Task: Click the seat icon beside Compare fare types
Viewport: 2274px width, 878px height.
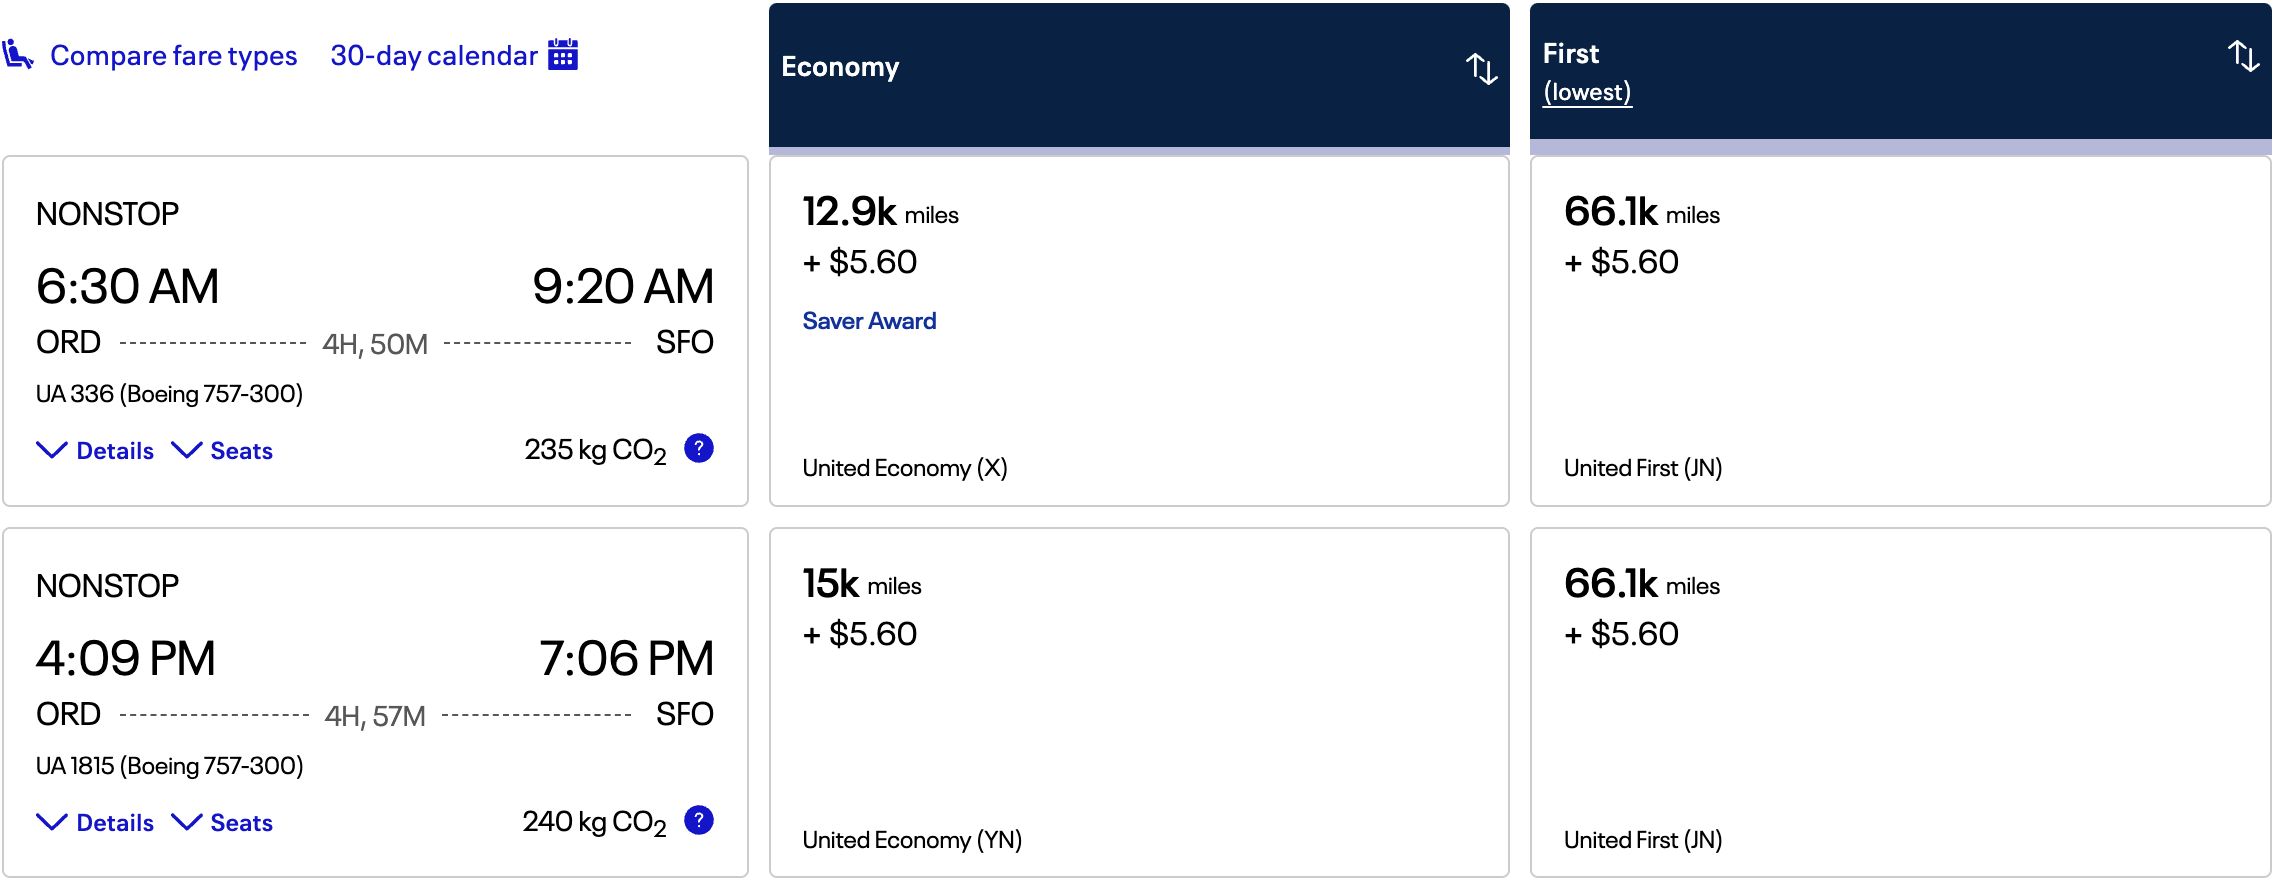Action: tap(17, 54)
